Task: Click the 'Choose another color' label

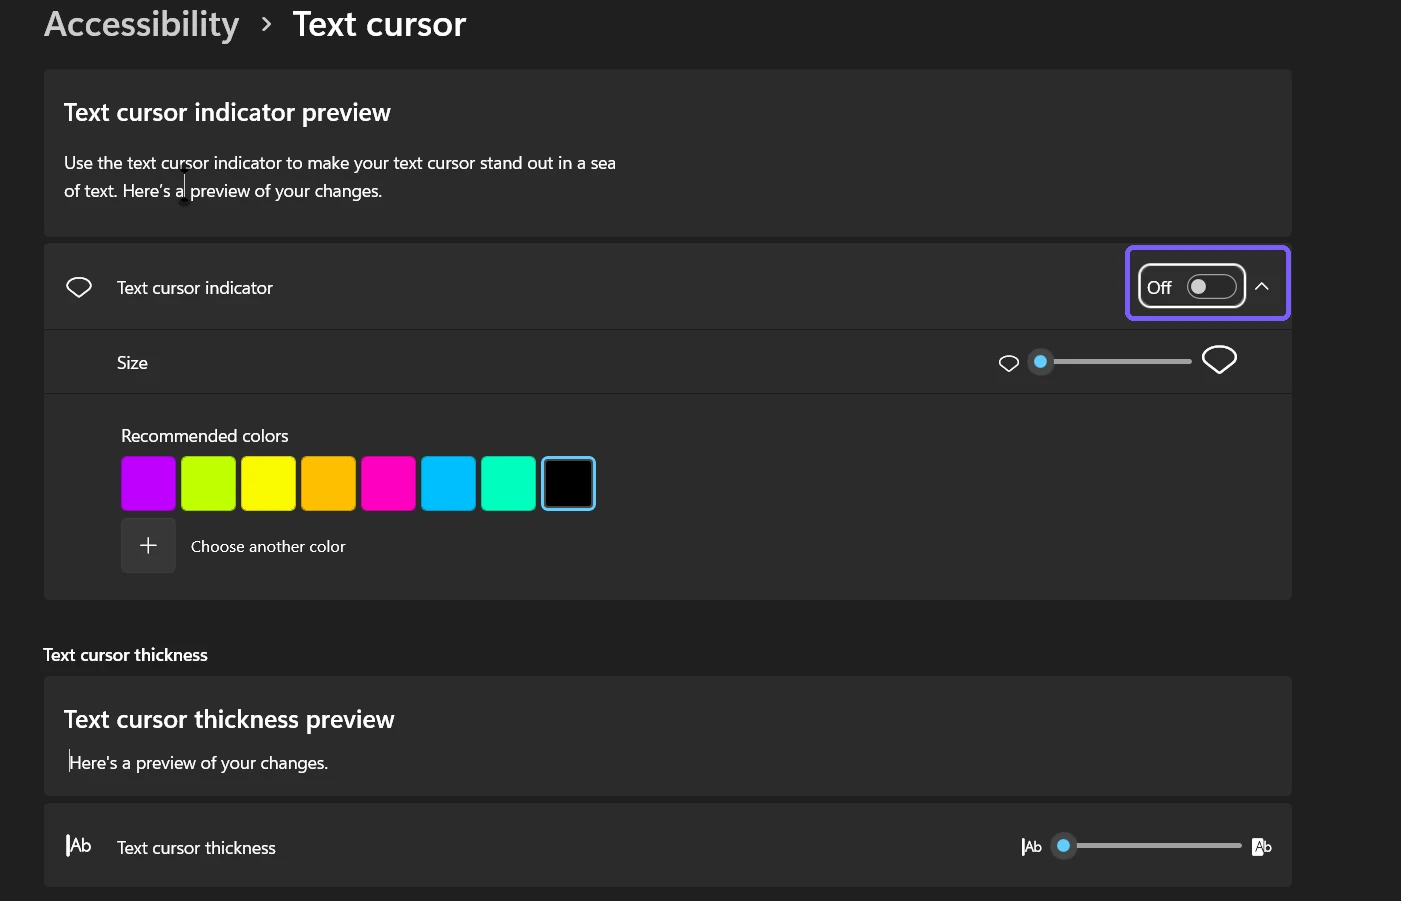Action: click(x=268, y=546)
